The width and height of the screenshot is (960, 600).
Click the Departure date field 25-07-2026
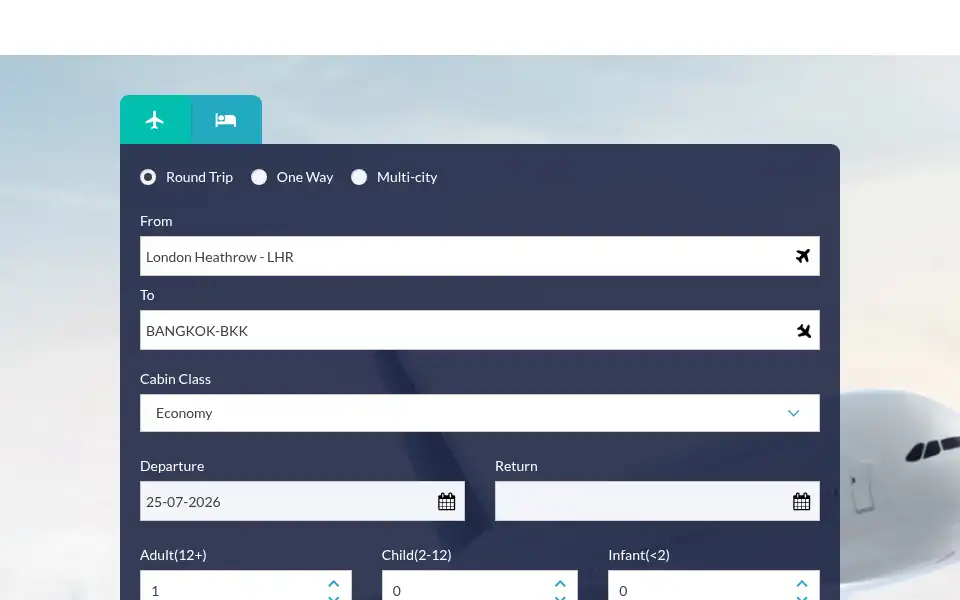click(x=302, y=501)
